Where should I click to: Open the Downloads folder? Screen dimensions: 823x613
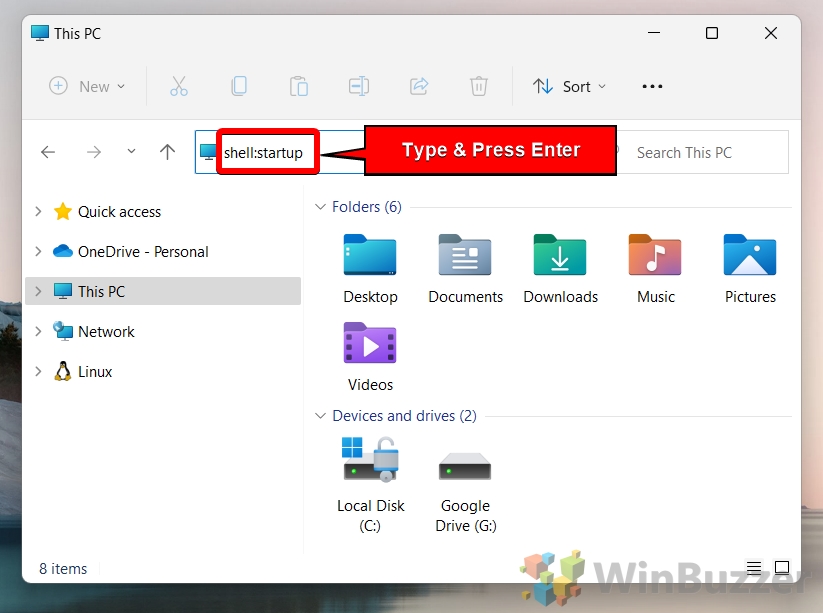560,268
